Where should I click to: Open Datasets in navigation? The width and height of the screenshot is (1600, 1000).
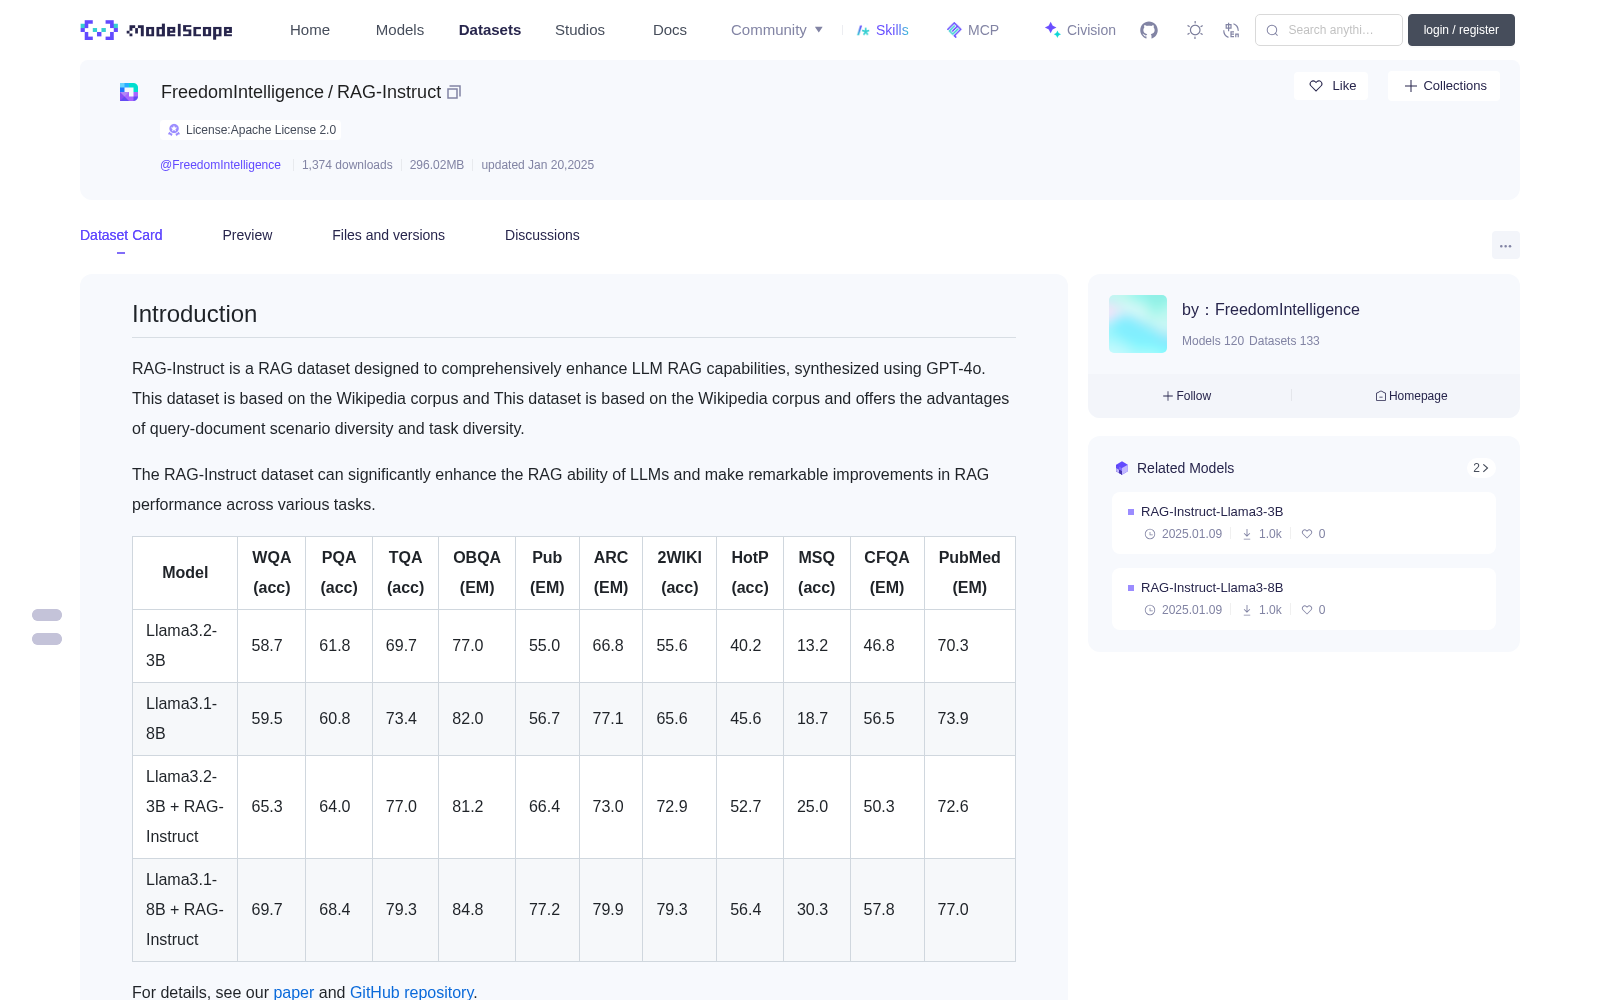click(490, 30)
